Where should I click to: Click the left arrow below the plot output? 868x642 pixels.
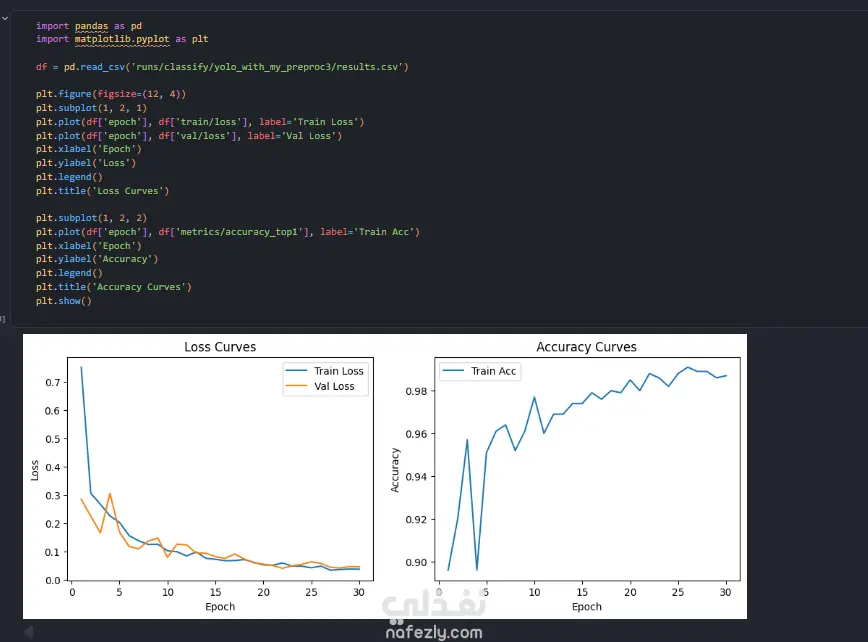pos(29,631)
